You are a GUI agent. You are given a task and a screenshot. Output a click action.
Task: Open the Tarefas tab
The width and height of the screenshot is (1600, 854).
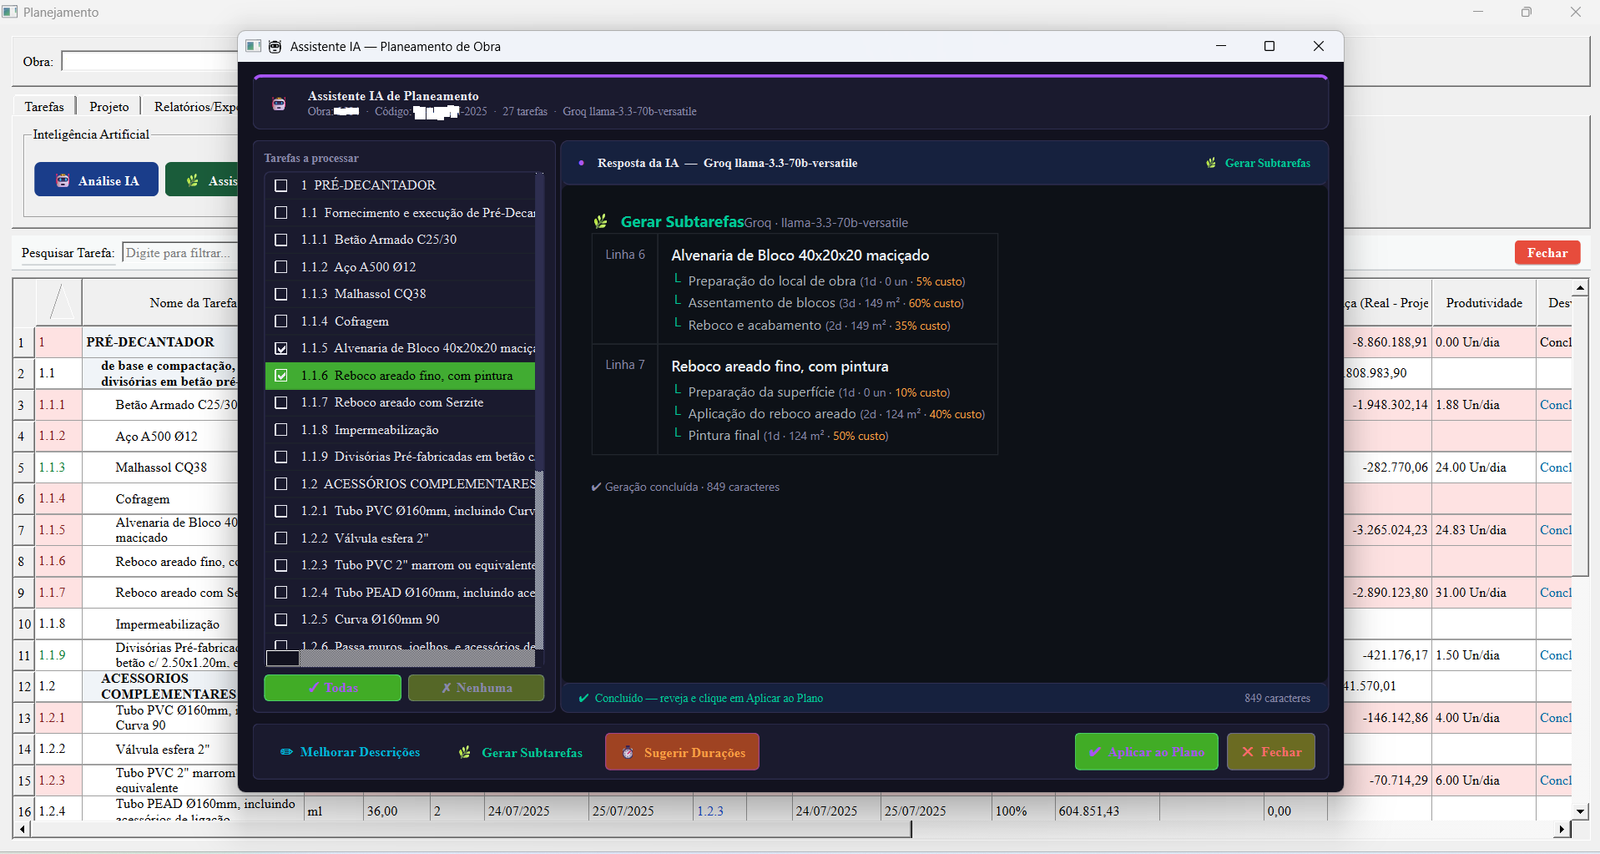[44, 107]
